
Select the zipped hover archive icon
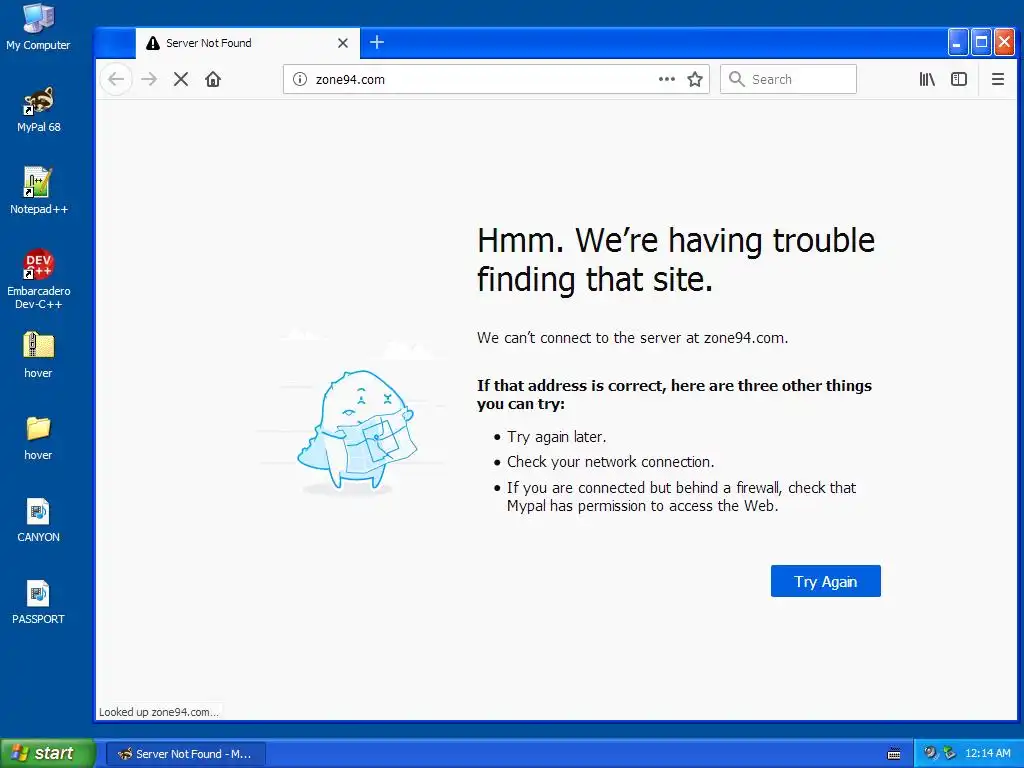pos(39,355)
